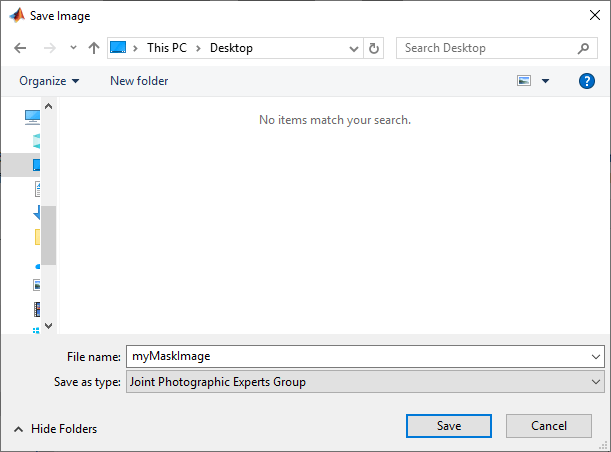Expand the address bar path dropdown
The image size is (611, 452).
point(353,49)
